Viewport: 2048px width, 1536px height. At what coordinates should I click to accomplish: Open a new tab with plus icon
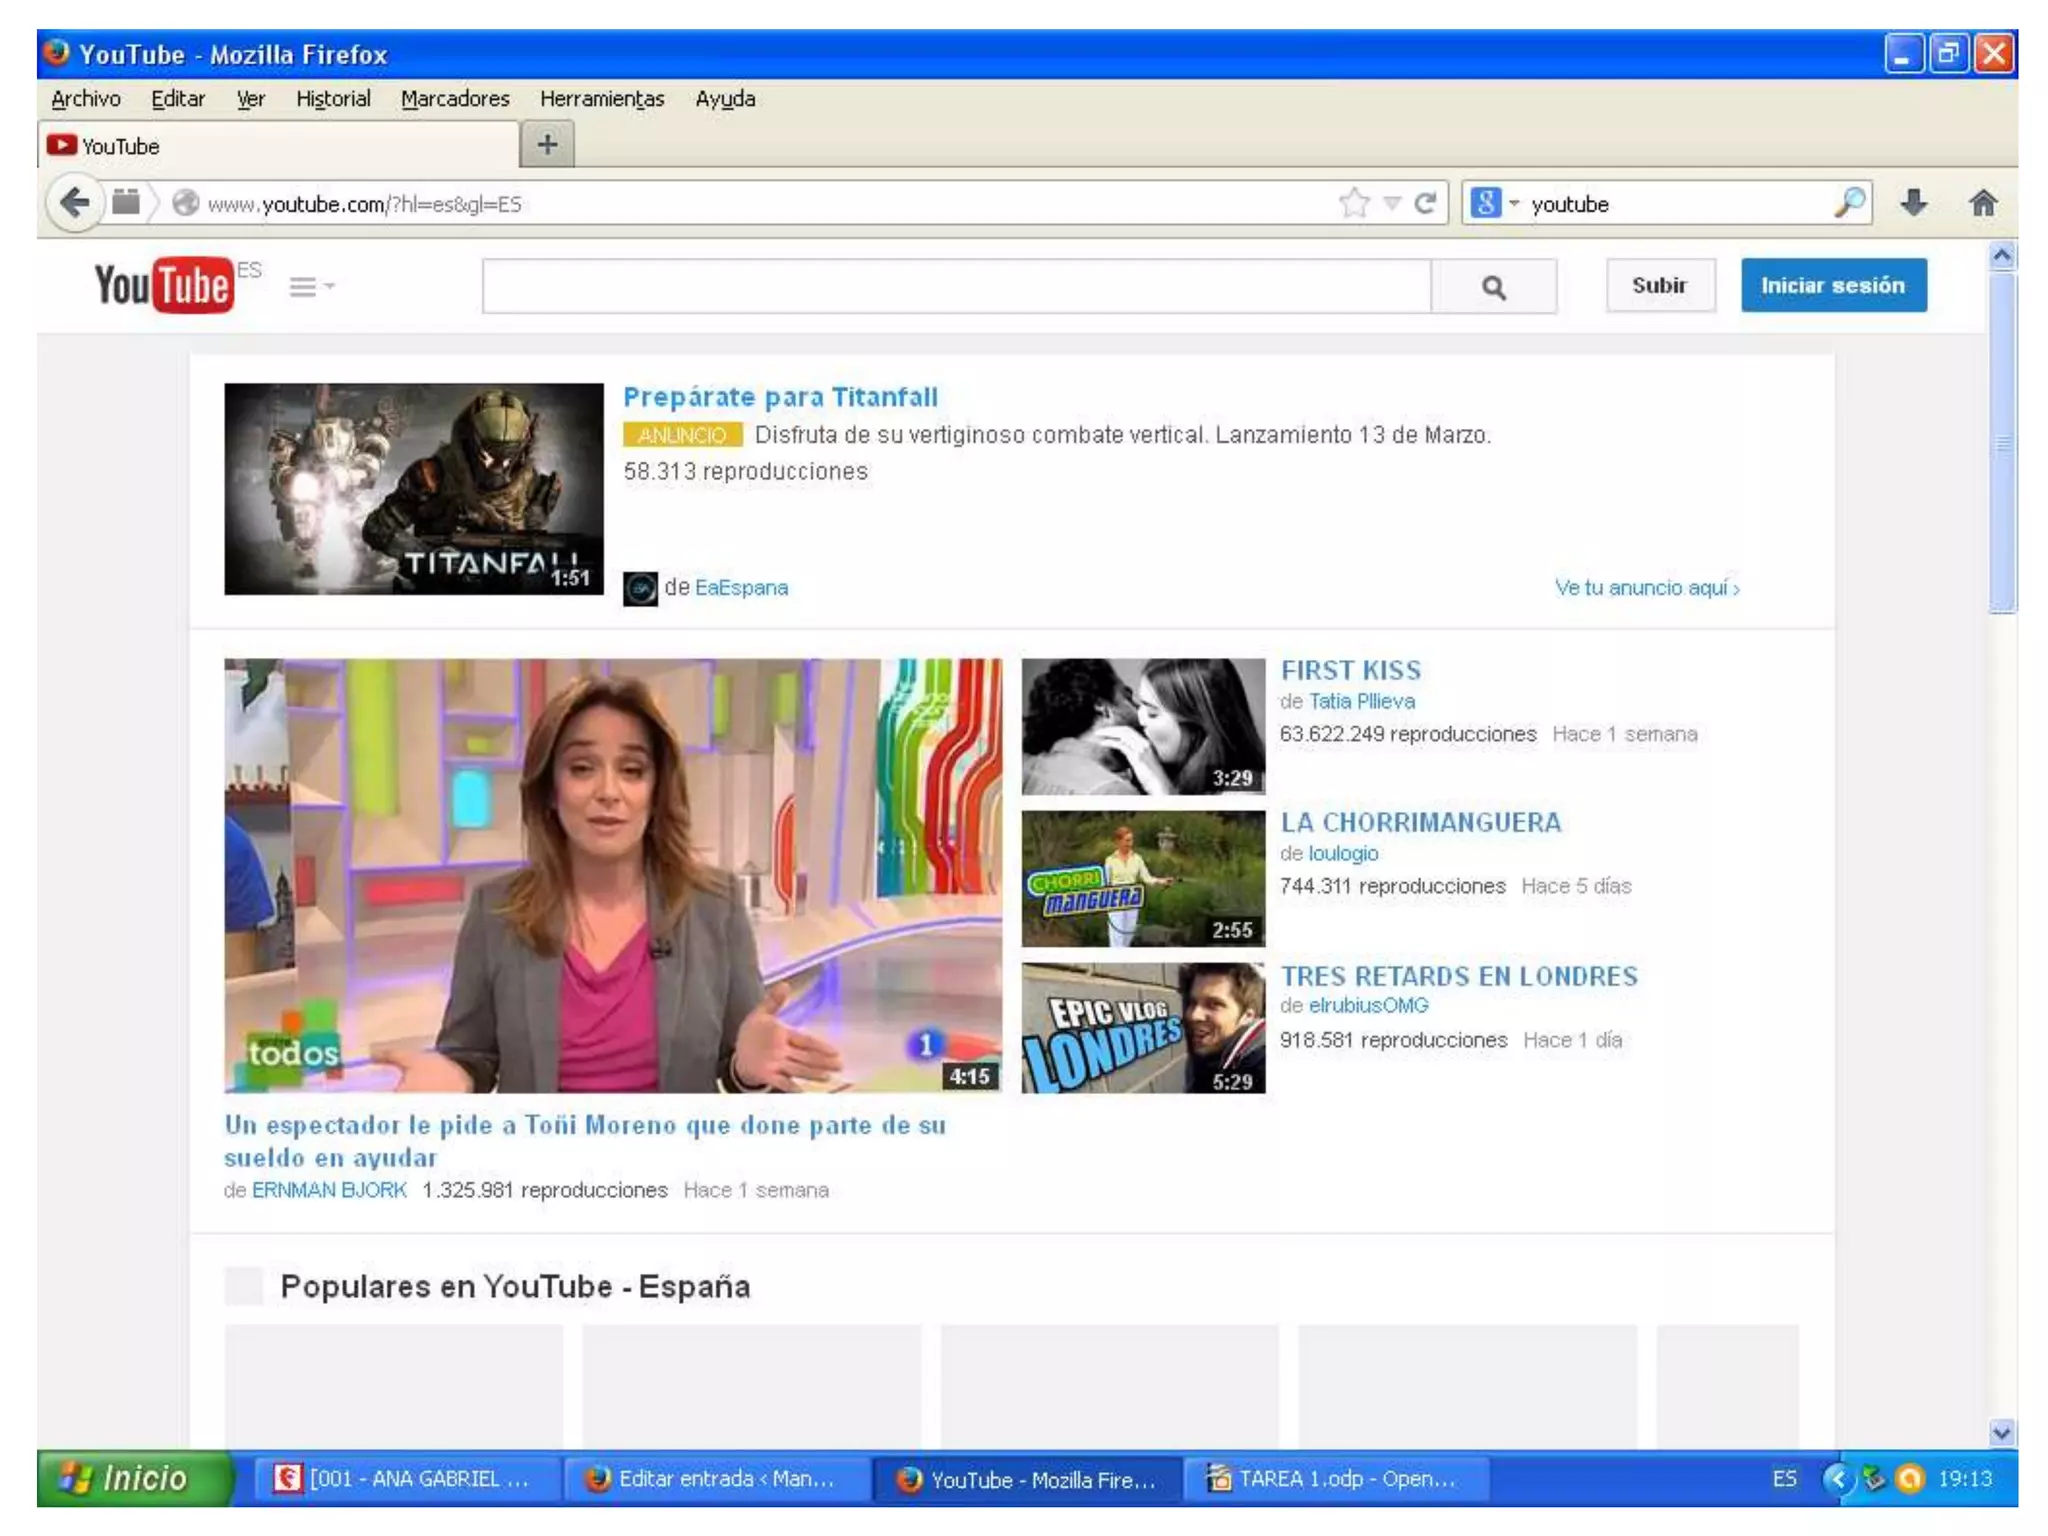tap(547, 145)
